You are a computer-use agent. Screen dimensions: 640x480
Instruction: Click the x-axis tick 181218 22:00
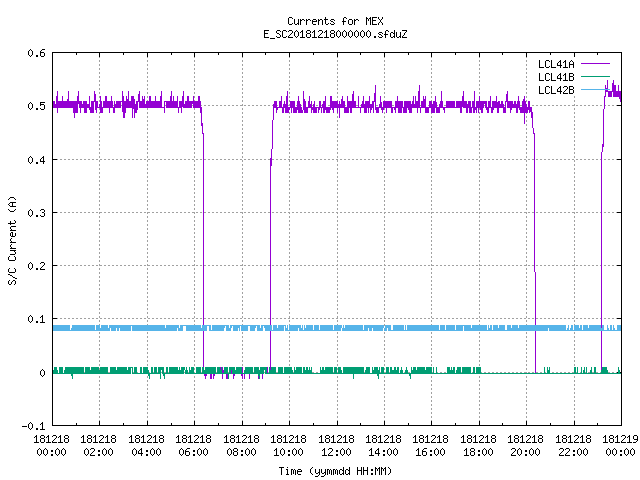coord(573,446)
